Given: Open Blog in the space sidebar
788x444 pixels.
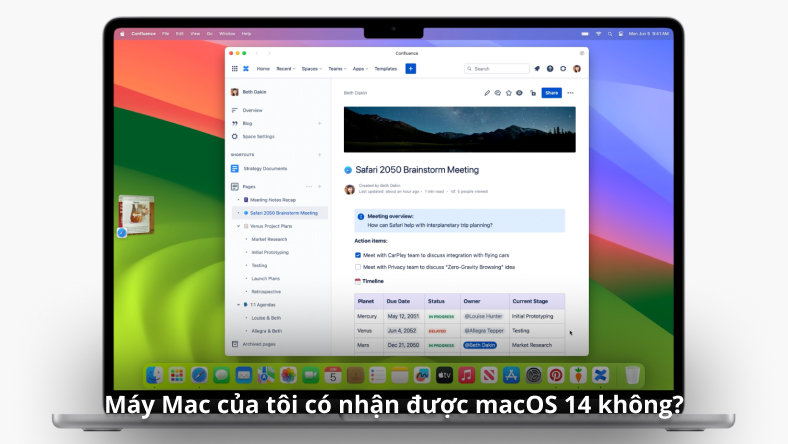Looking at the screenshot, I should coord(247,123).
